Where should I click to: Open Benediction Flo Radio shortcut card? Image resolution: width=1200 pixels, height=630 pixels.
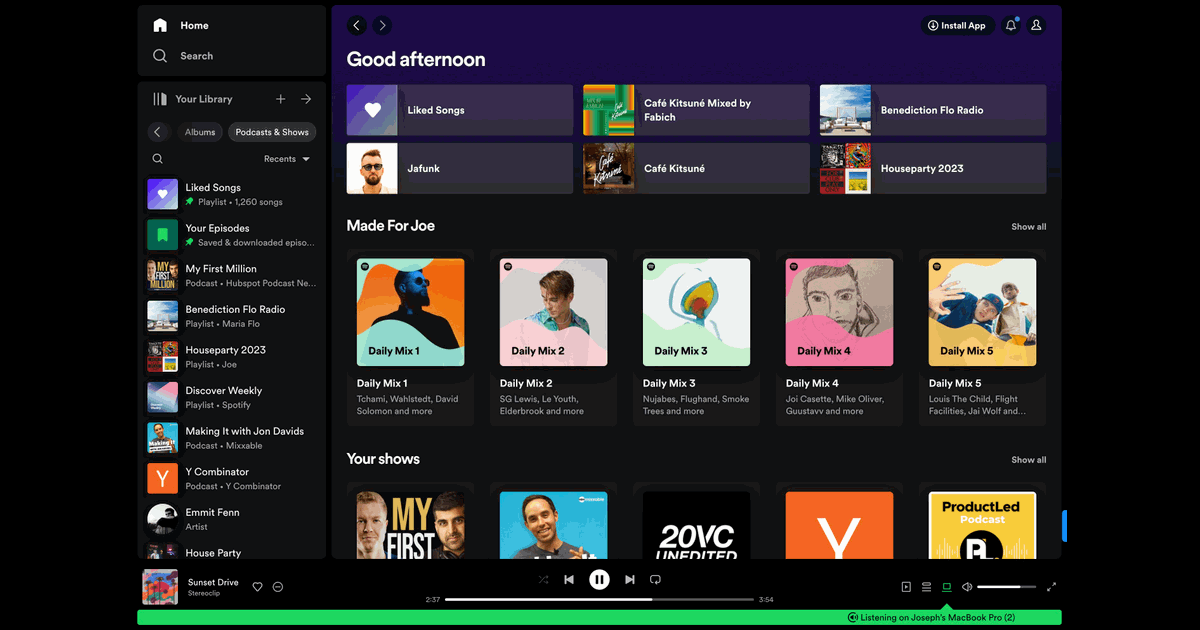coord(933,110)
